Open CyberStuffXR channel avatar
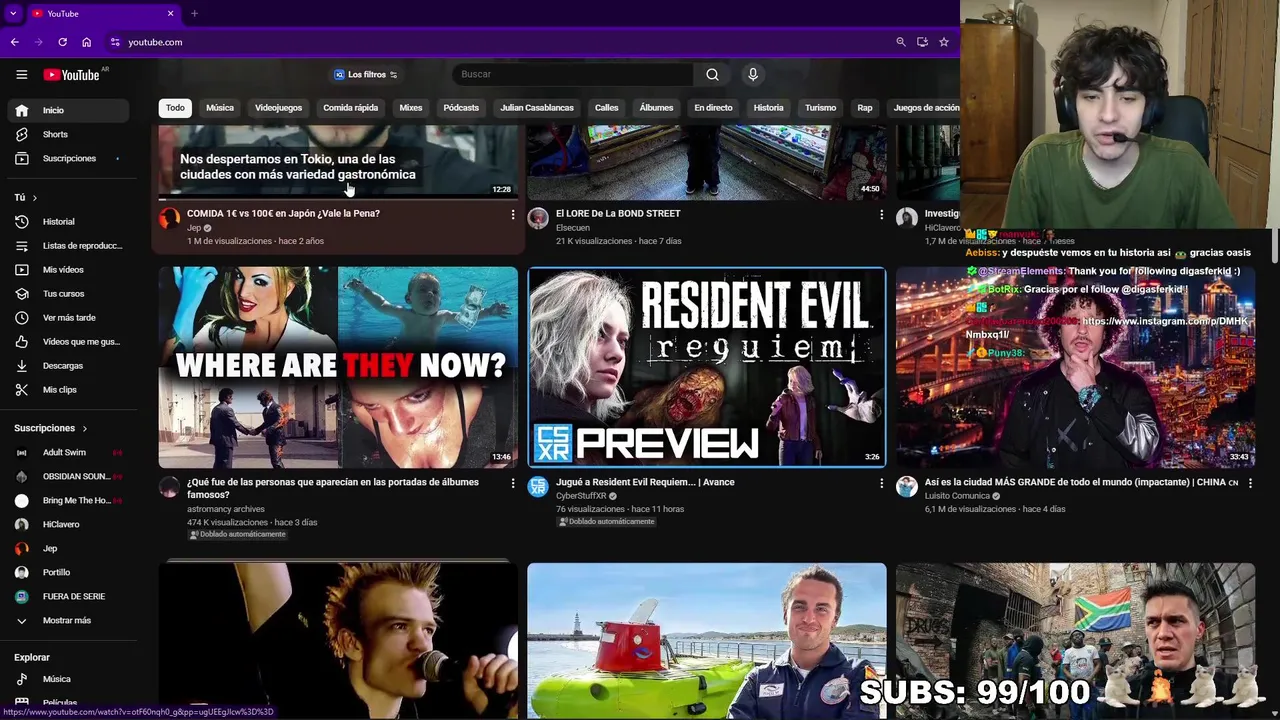The height and width of the screenshot is (720, 1280). [538, 487]
